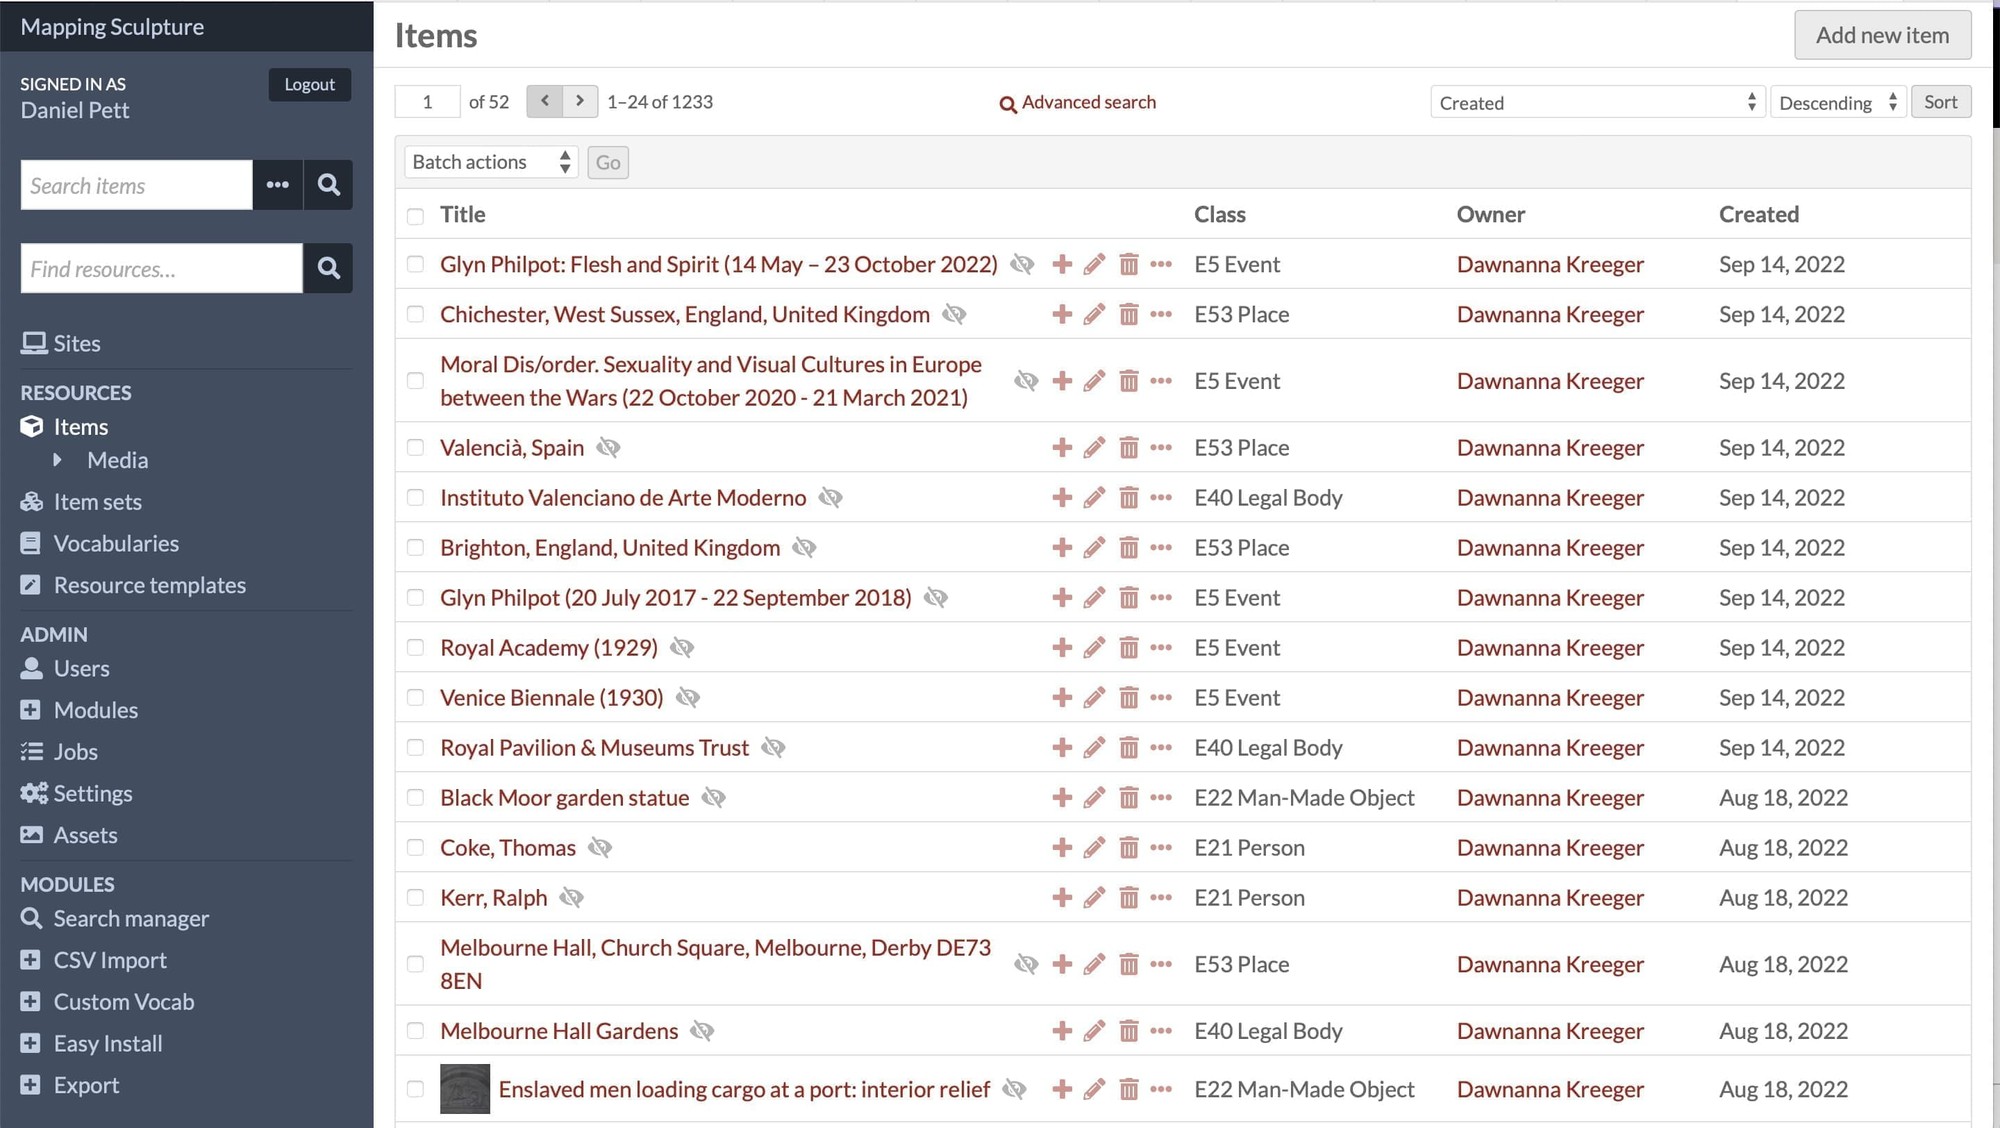
Task: Open the Custom Vocab module
Action: click(108, 1002)
